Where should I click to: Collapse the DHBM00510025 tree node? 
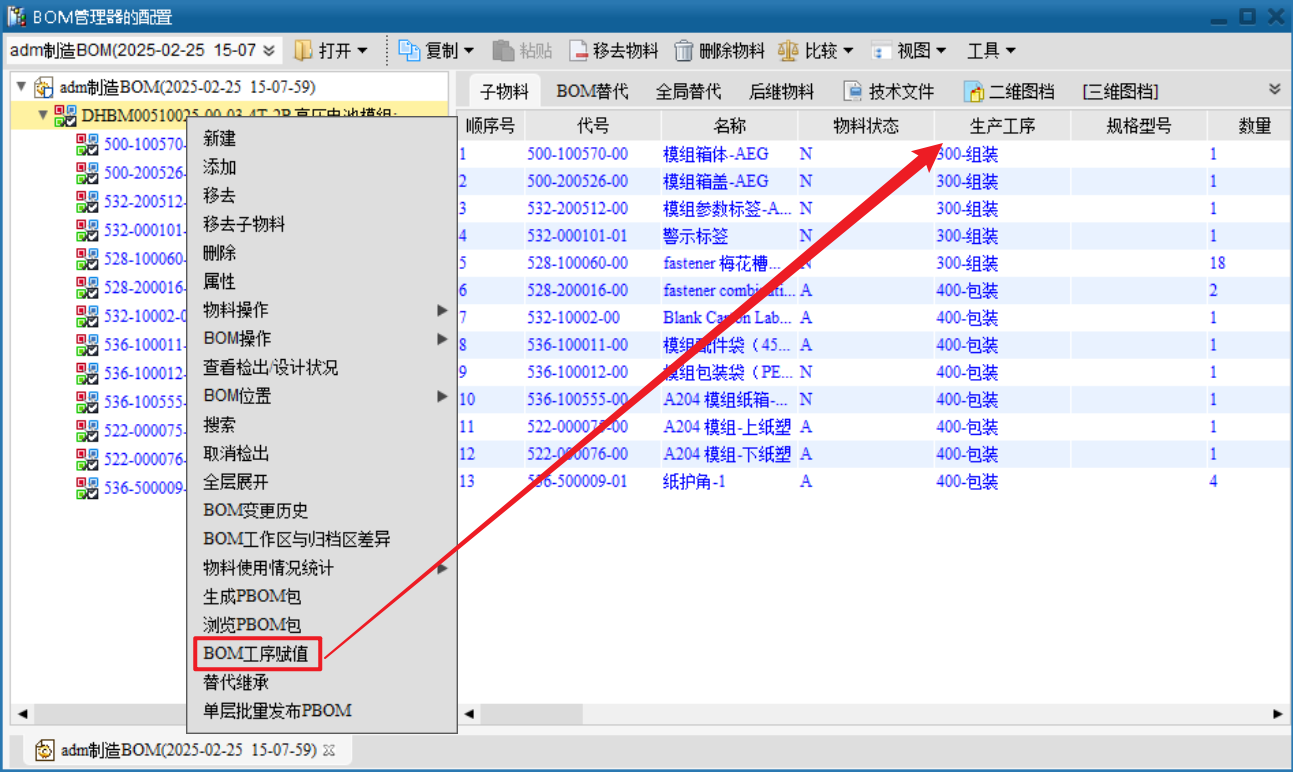tap(42, 116)
